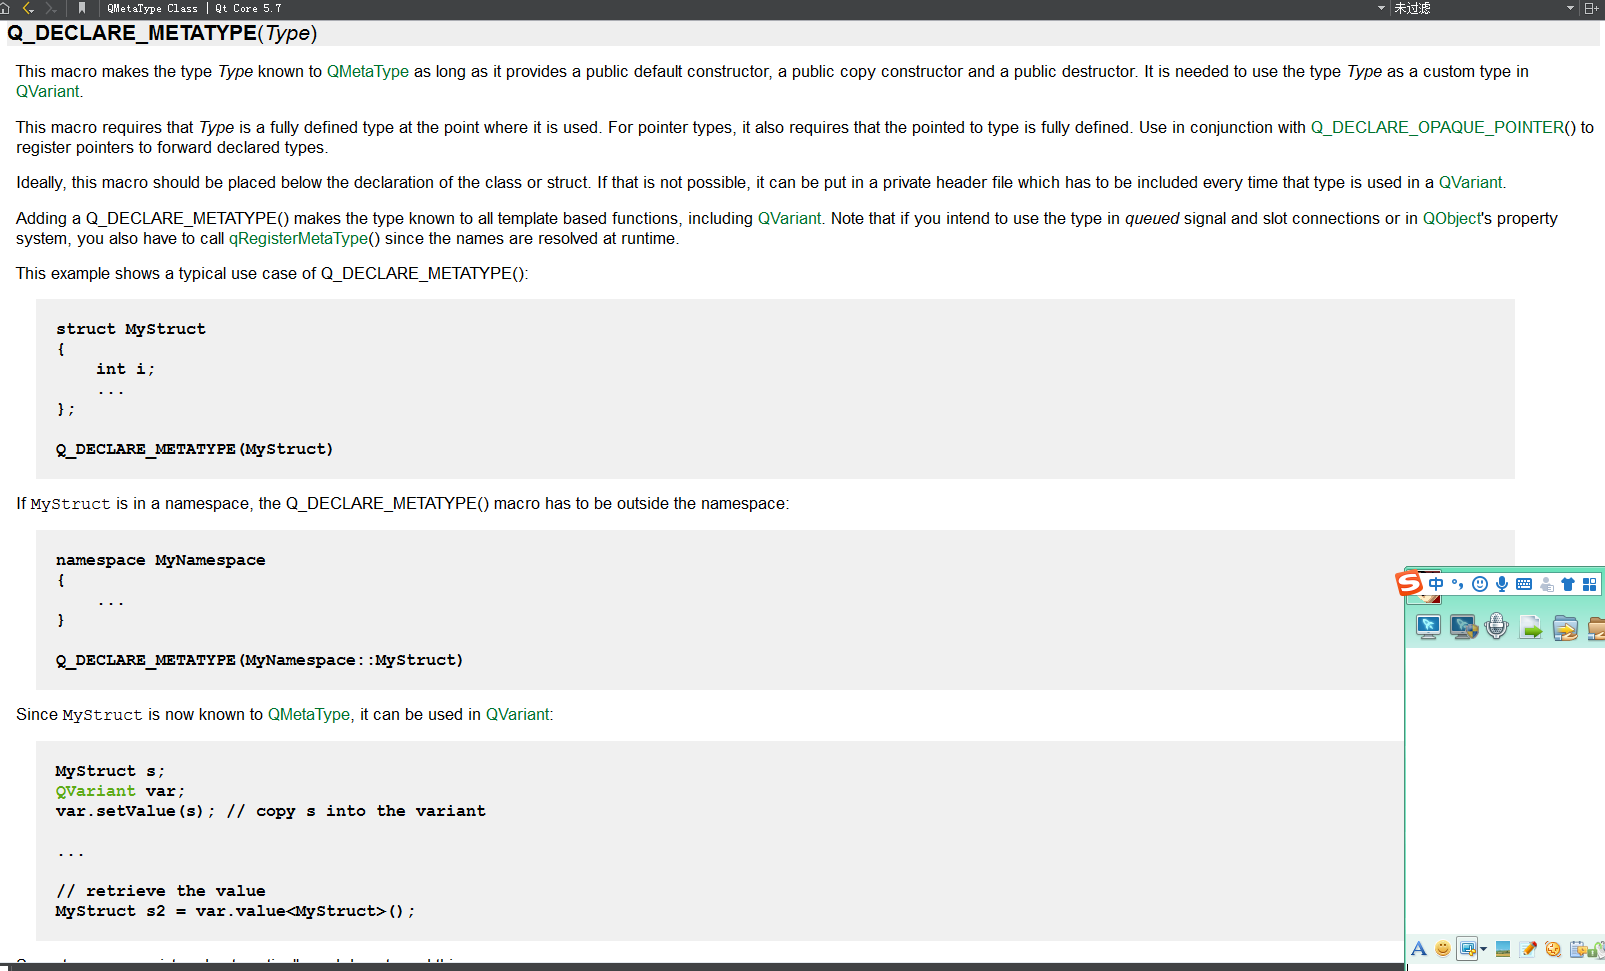Click the Sogou input method logo
The image size is (1605, 971).
click(1409, 583)
